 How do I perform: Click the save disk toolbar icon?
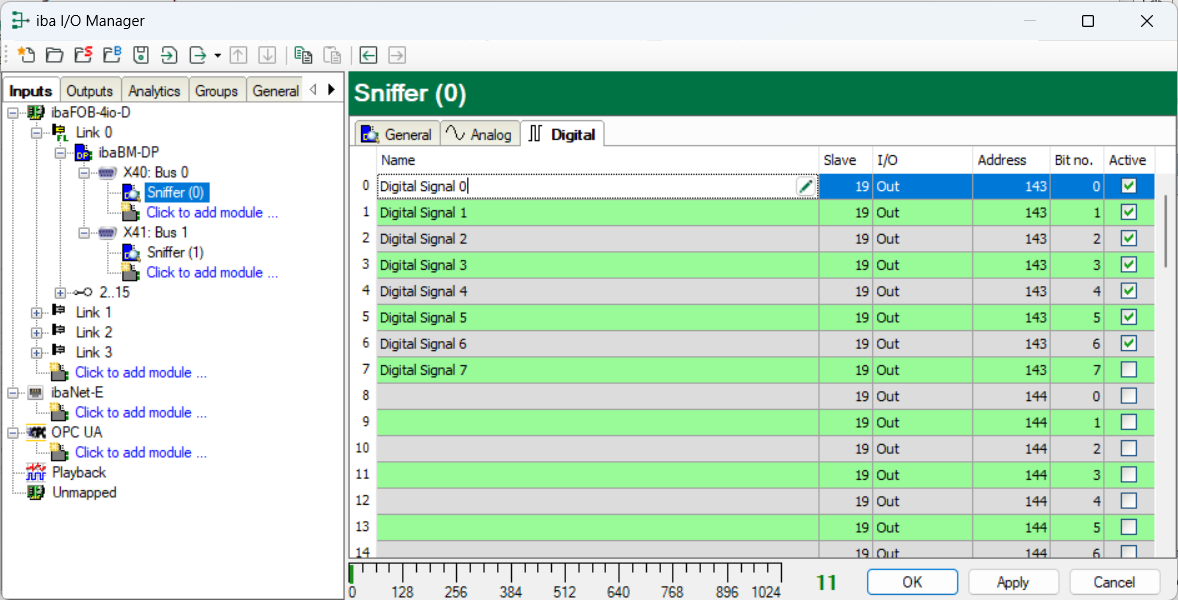tap(141, 55)
